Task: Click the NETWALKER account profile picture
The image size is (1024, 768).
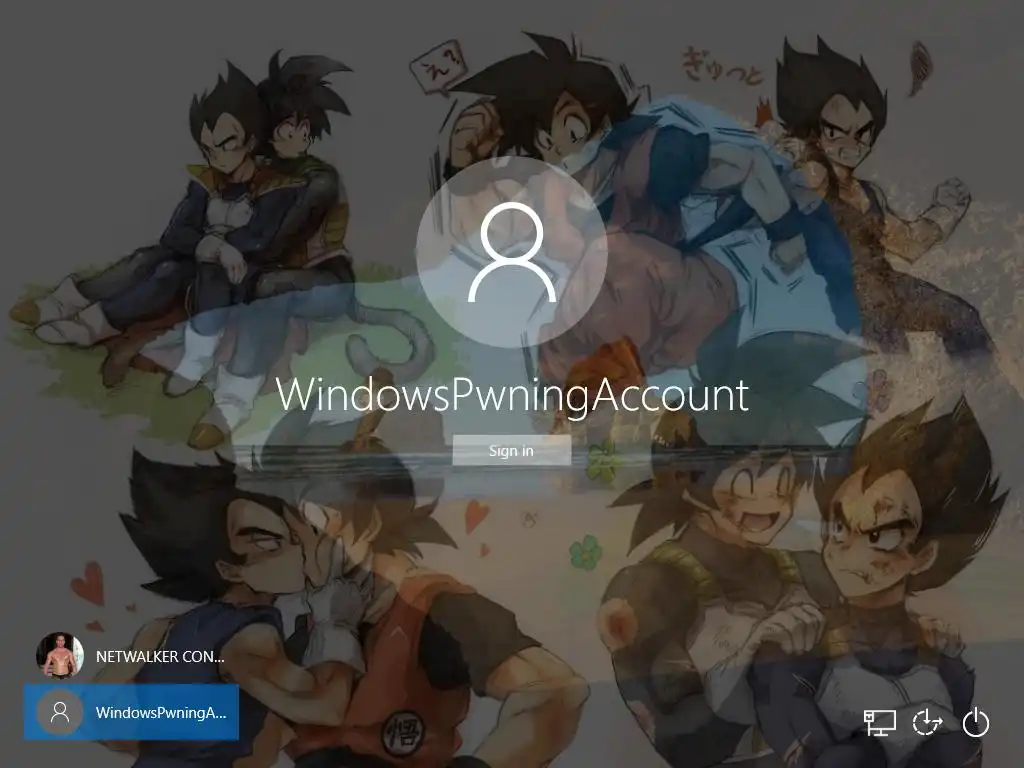Action: tap(59, 656)
